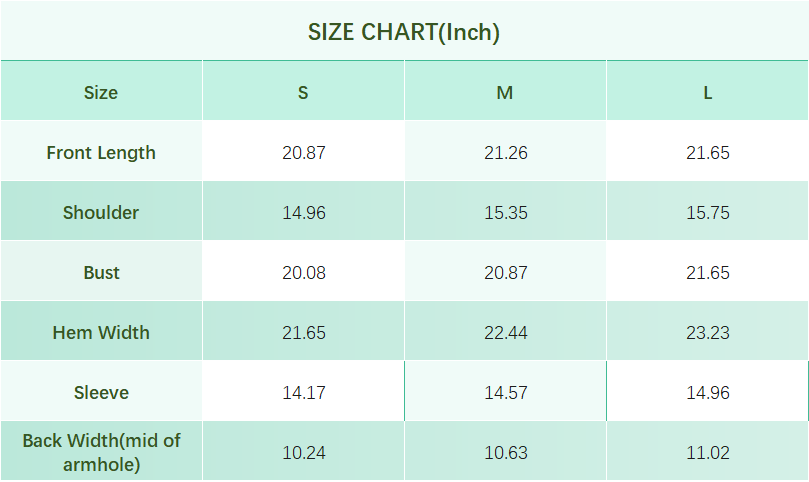
Task: Select the Shoulder row label
Action: click(x=101, y=213)
